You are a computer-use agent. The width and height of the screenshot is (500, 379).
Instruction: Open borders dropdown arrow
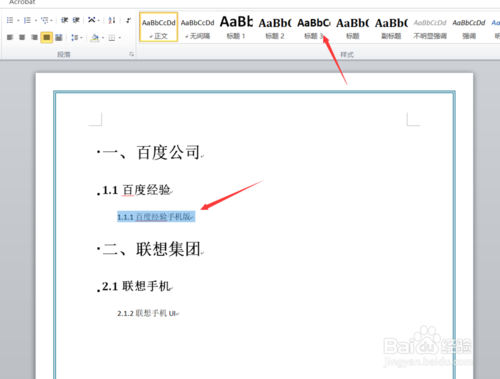pos(120,38)
